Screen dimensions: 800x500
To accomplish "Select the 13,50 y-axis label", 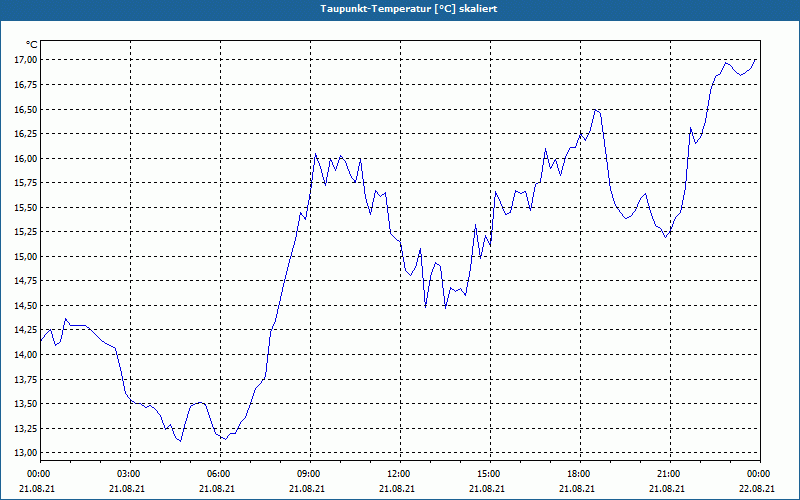I will click(26, 404).
